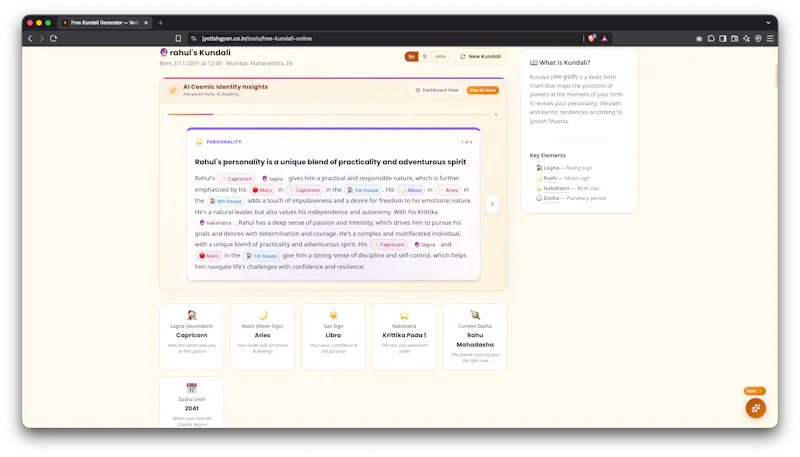
Task: Bookmark this page using the bookmark icon
Action: pyautogui.click(x=178, y=38)
